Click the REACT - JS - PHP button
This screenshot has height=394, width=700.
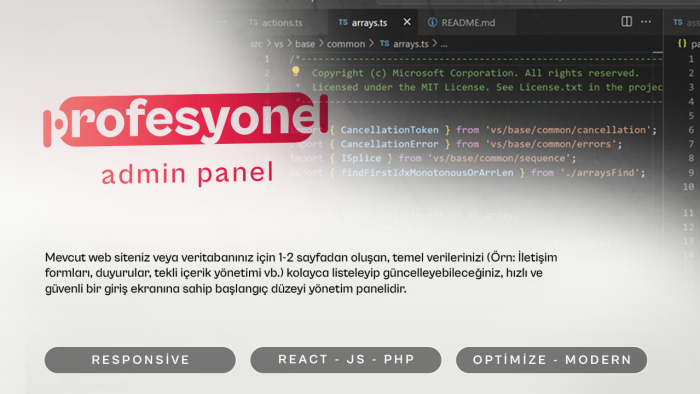346,360
